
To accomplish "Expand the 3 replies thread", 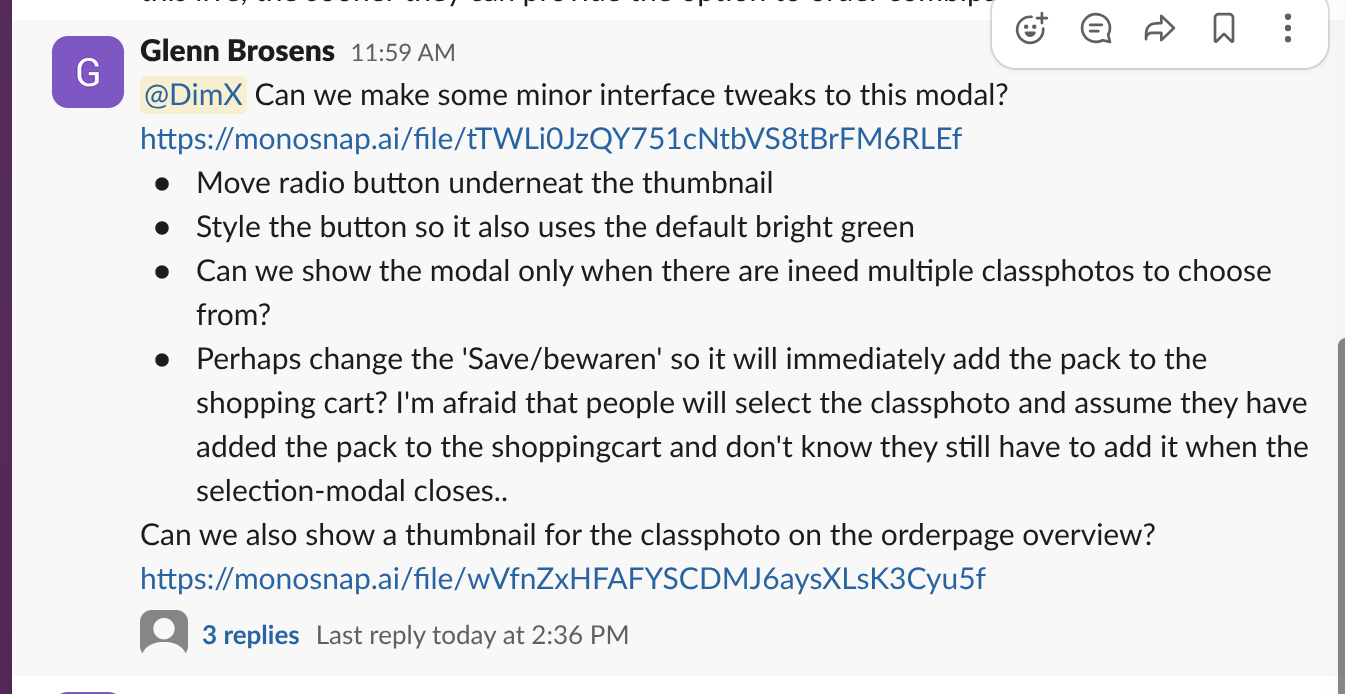I will point(251,635).
